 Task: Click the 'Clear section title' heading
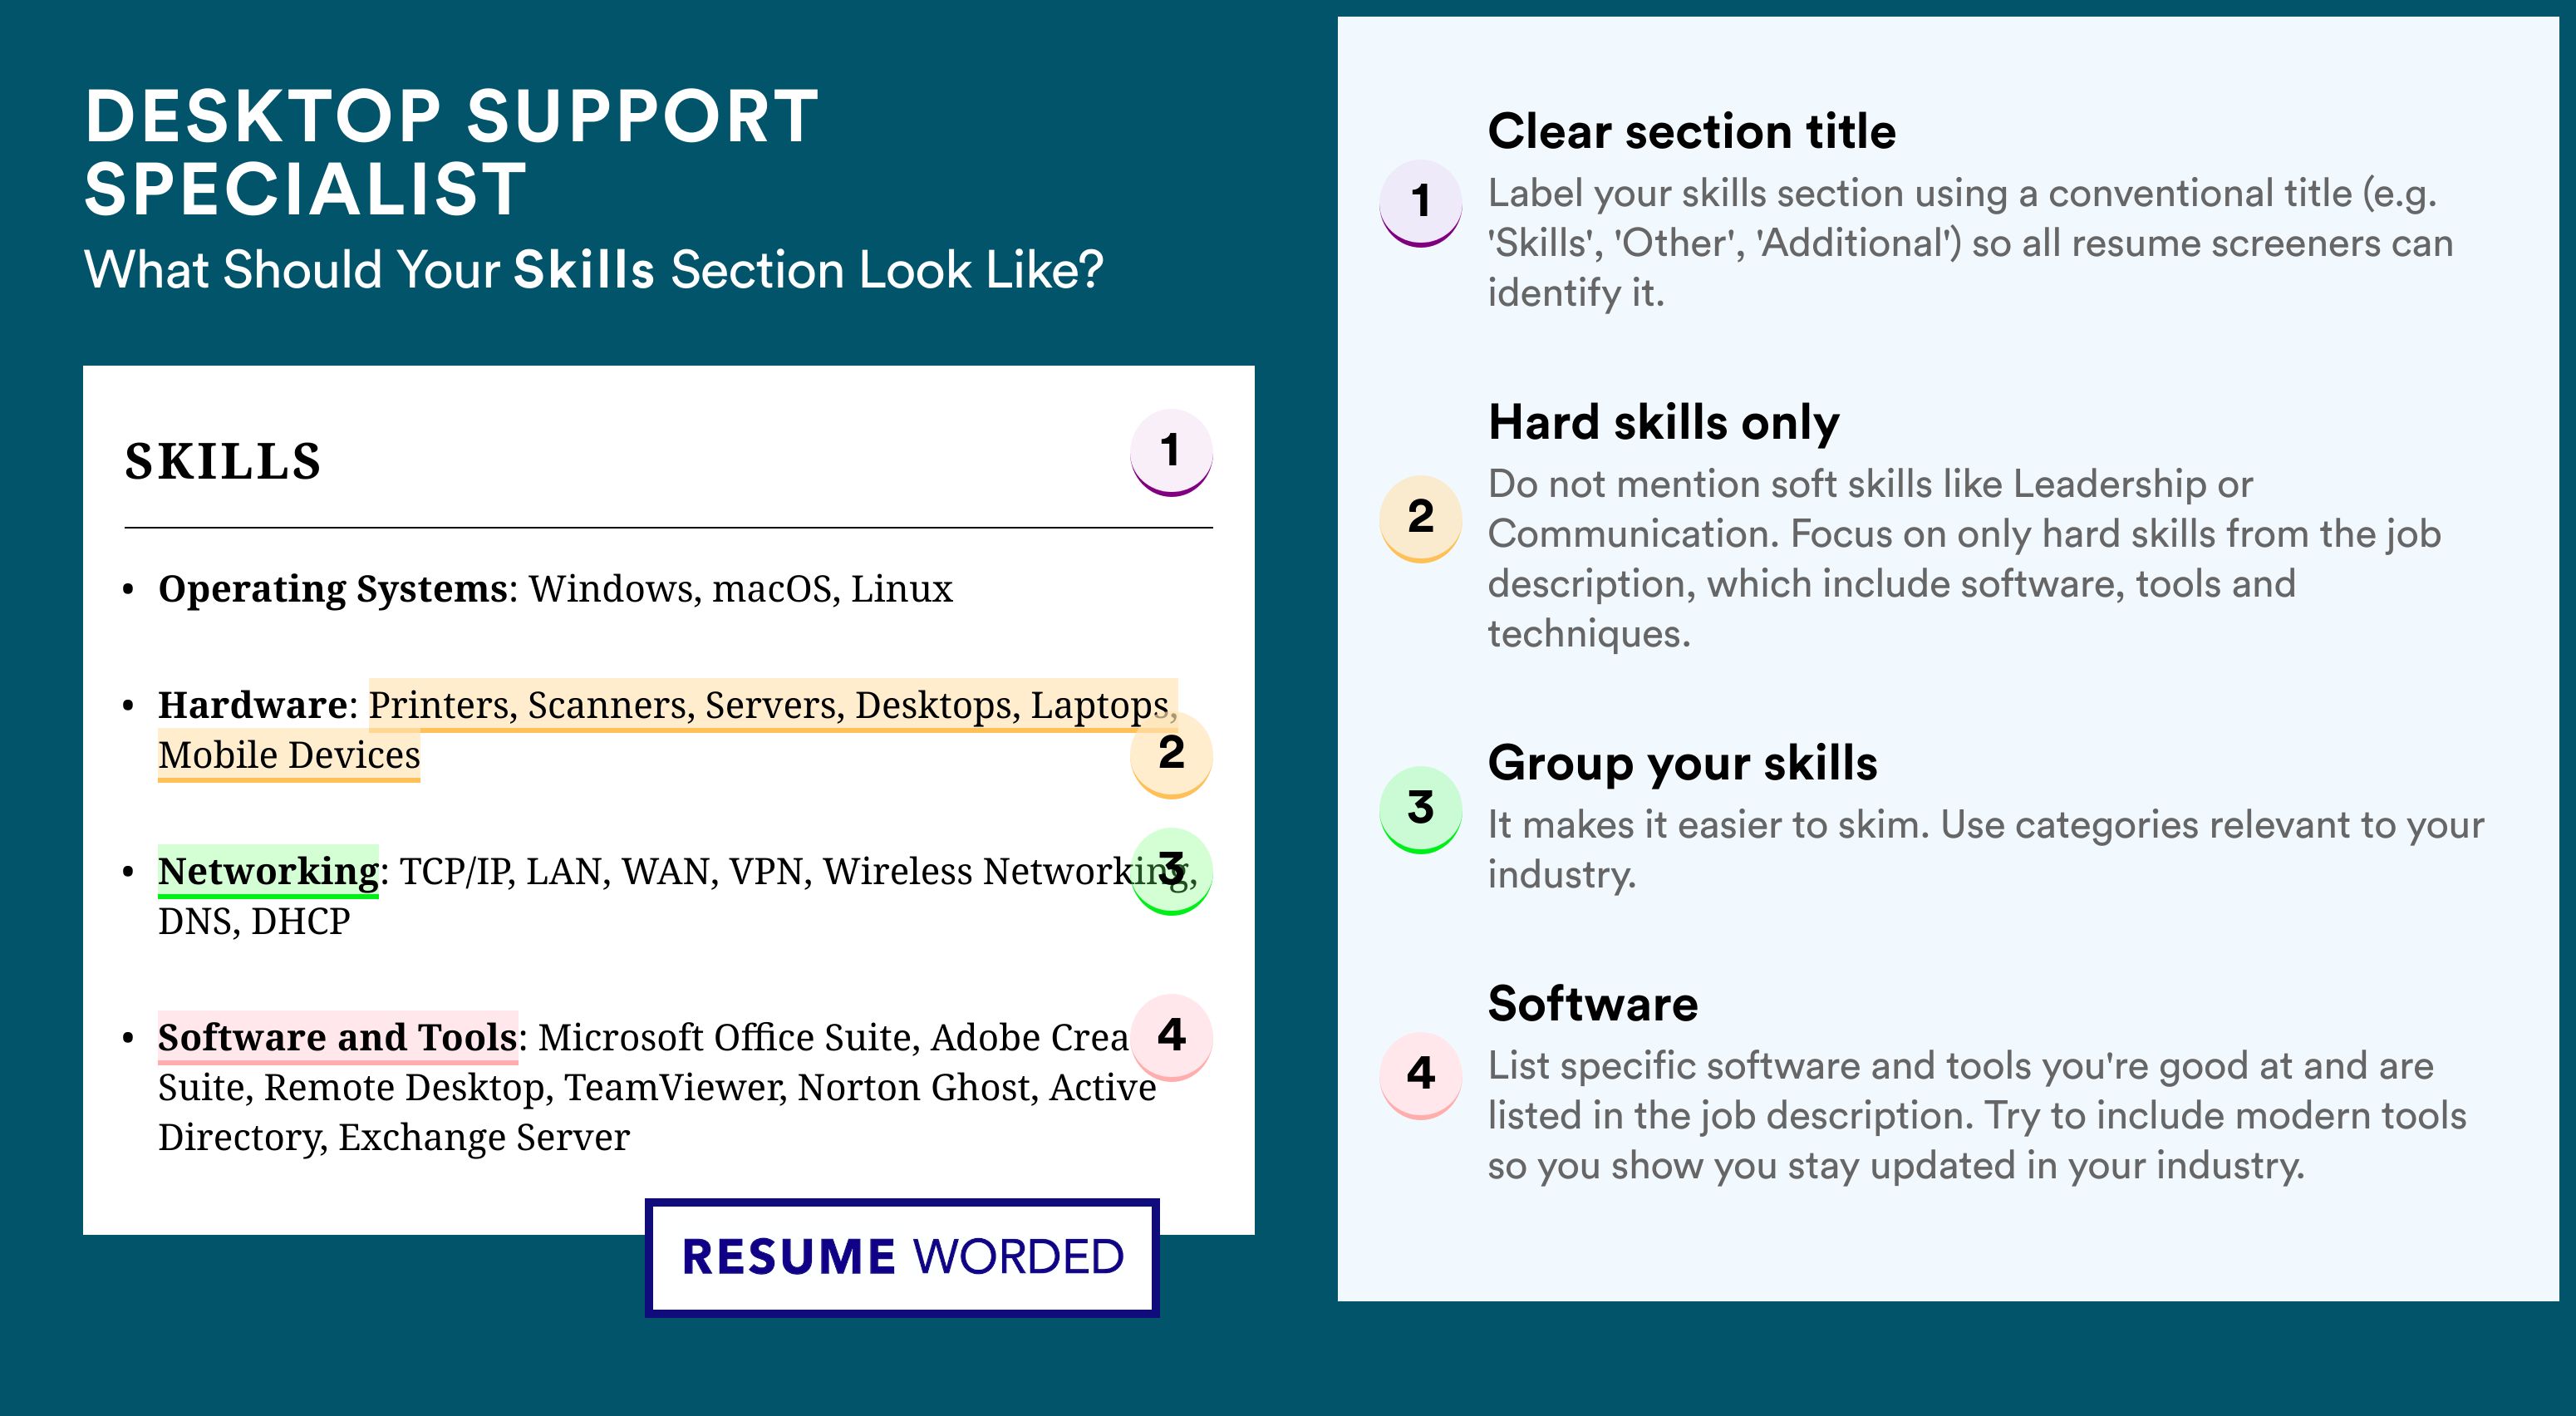(x=1691, y=131)
